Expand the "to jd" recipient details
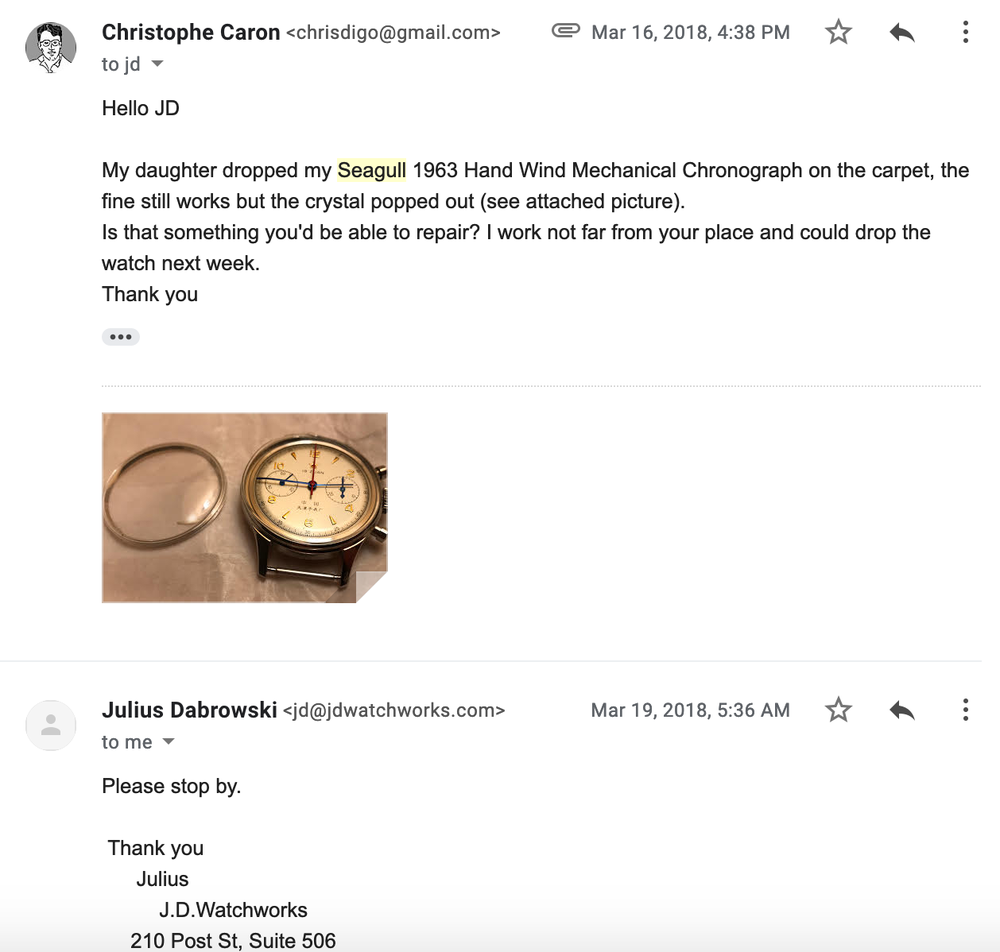The image size is (1000, 952). (157, 64)
